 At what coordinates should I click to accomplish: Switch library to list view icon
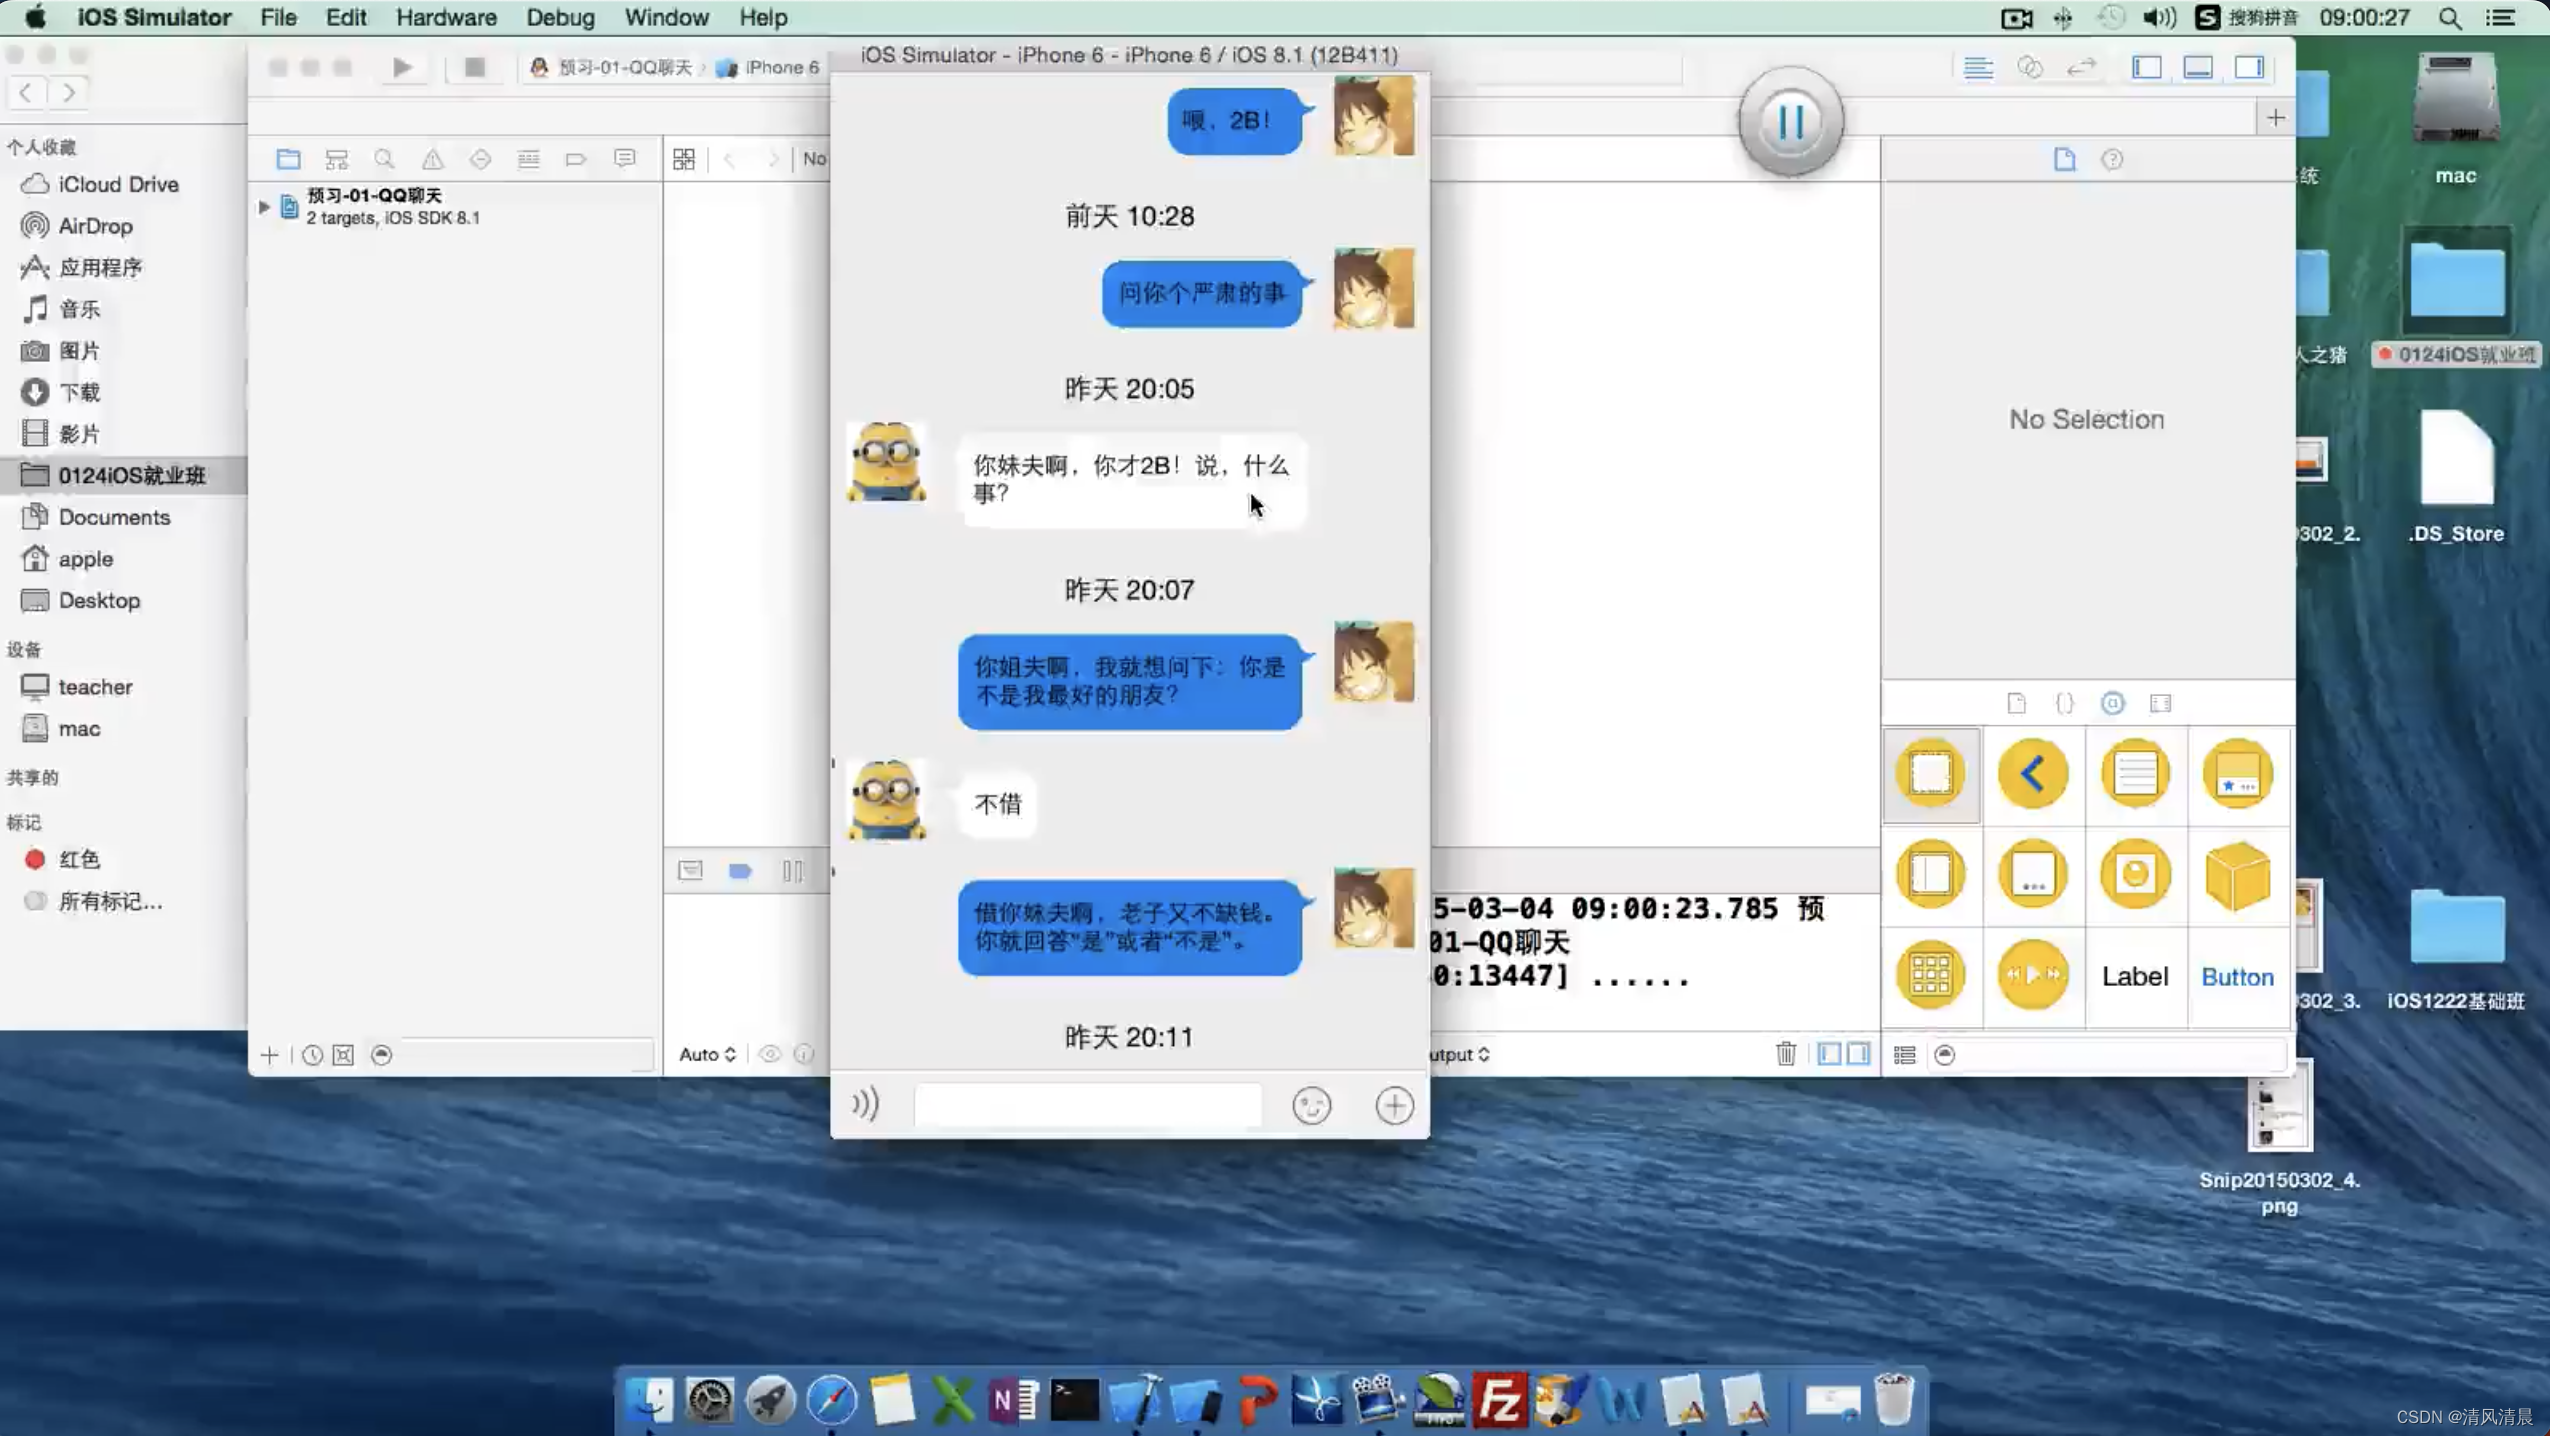1905,1055
